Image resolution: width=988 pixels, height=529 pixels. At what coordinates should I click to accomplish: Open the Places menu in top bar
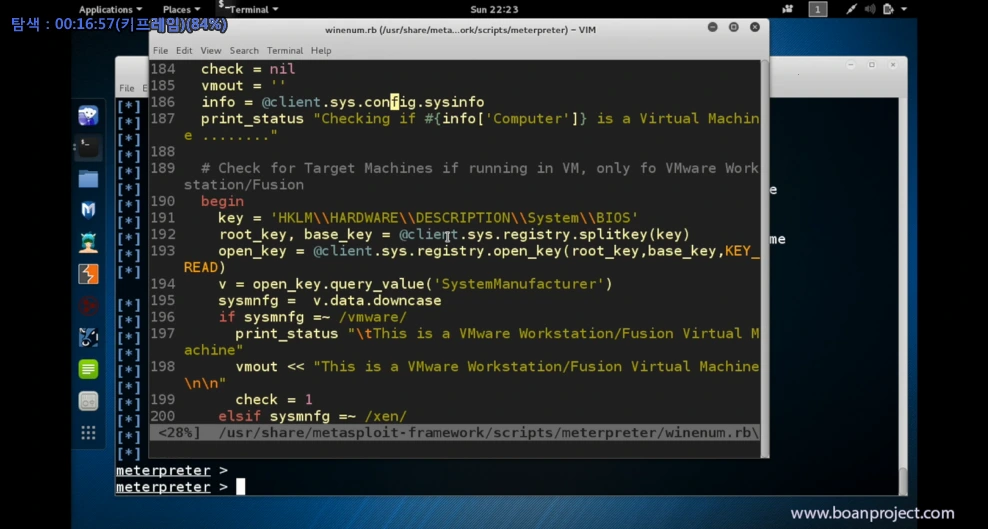[181, 9]
